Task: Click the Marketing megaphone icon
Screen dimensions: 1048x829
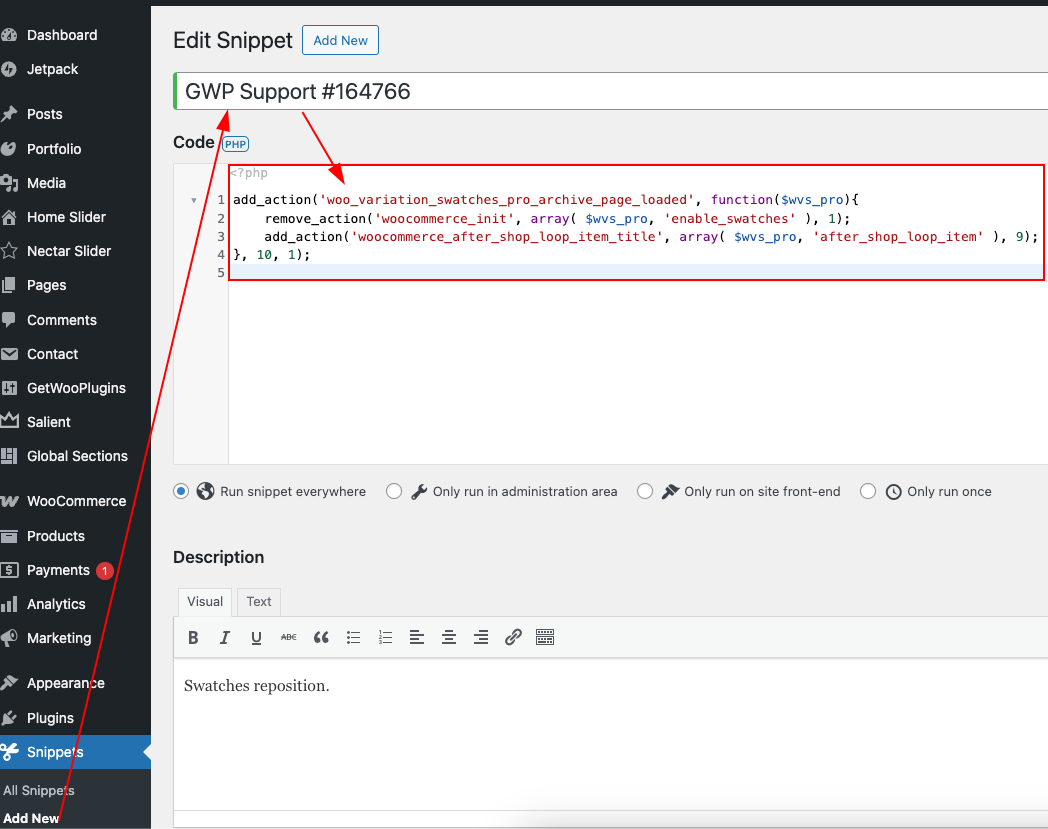Action: [9, 638]
